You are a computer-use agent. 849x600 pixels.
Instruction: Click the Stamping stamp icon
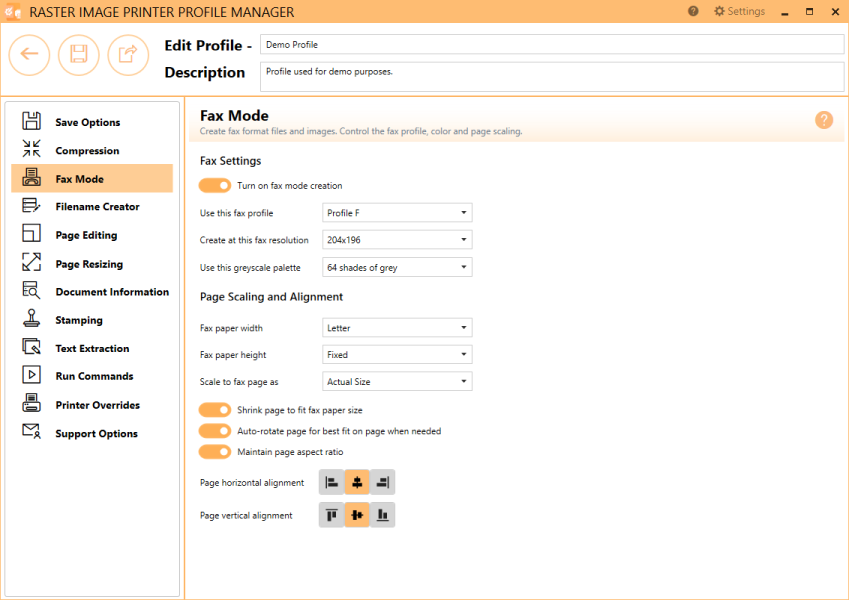[31, 318]
